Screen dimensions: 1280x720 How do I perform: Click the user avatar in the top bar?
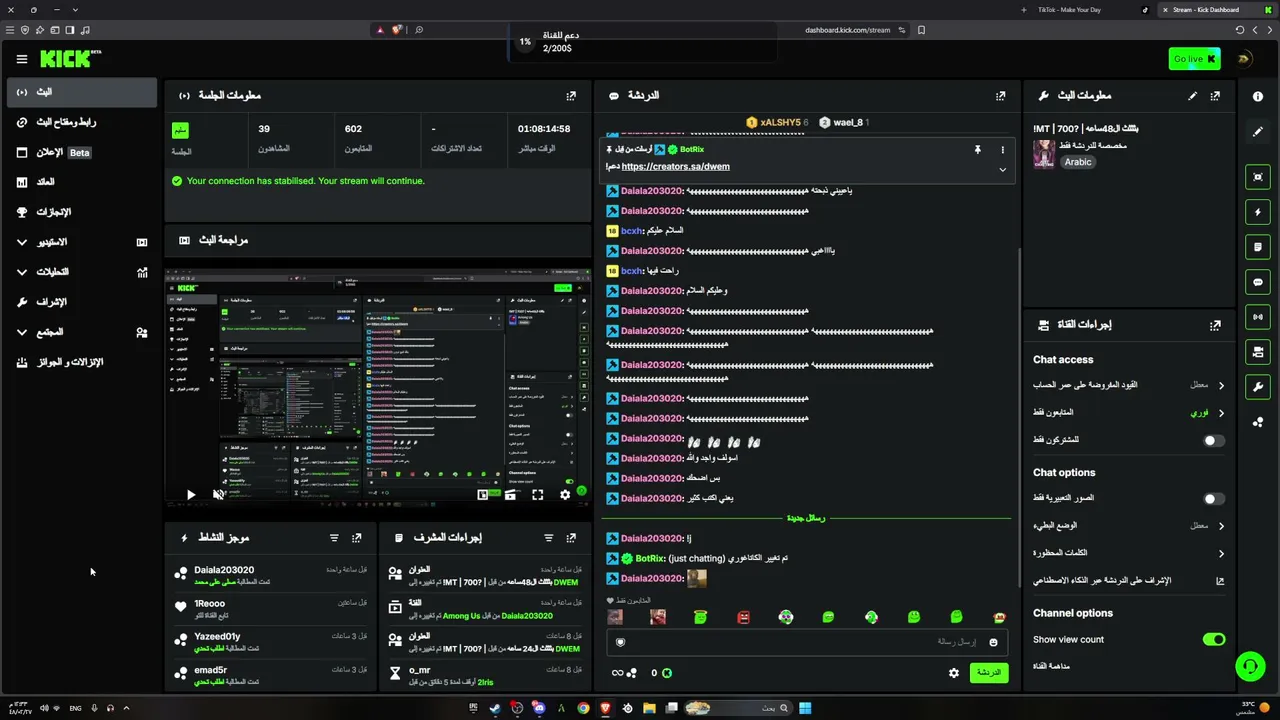(1244, 59)
